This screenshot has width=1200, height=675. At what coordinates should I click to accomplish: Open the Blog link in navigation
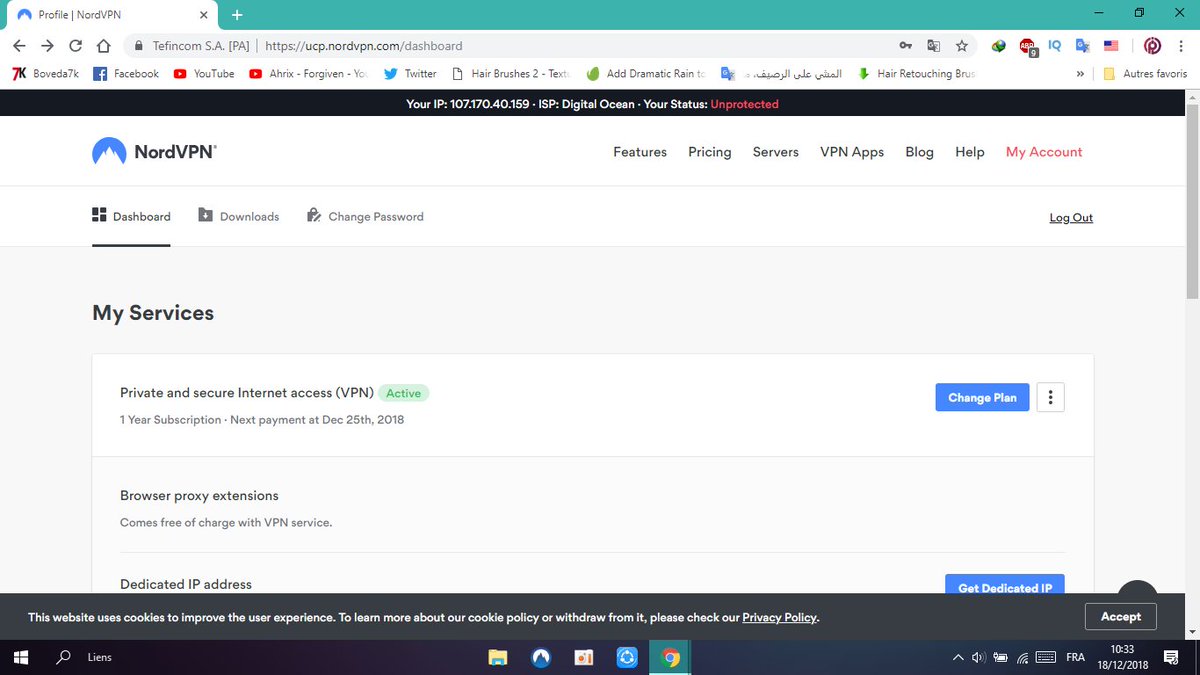[919, 152]
